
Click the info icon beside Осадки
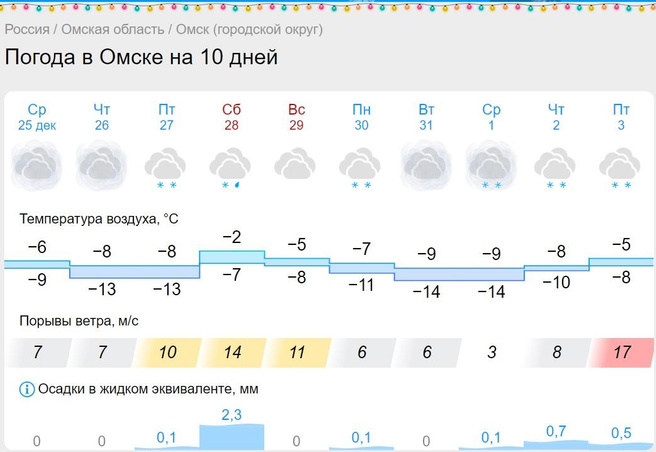click(27, 388)
